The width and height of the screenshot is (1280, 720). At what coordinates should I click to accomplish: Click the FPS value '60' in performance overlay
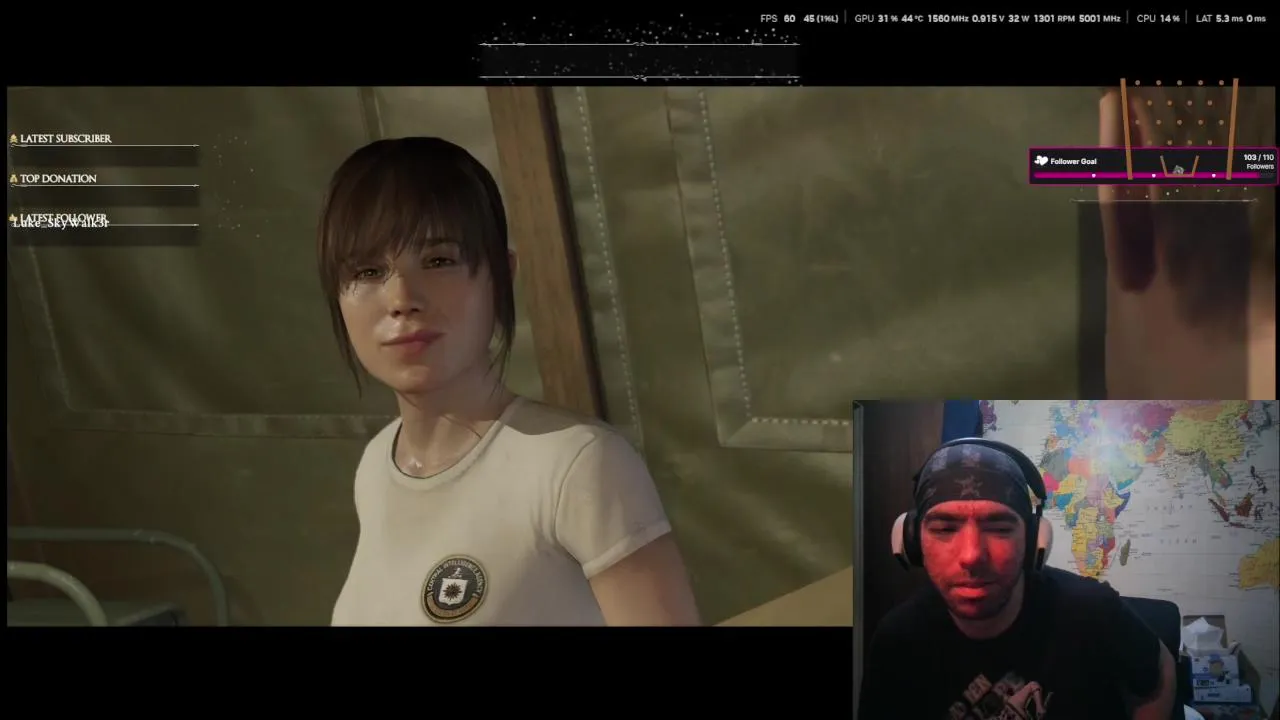789,18
